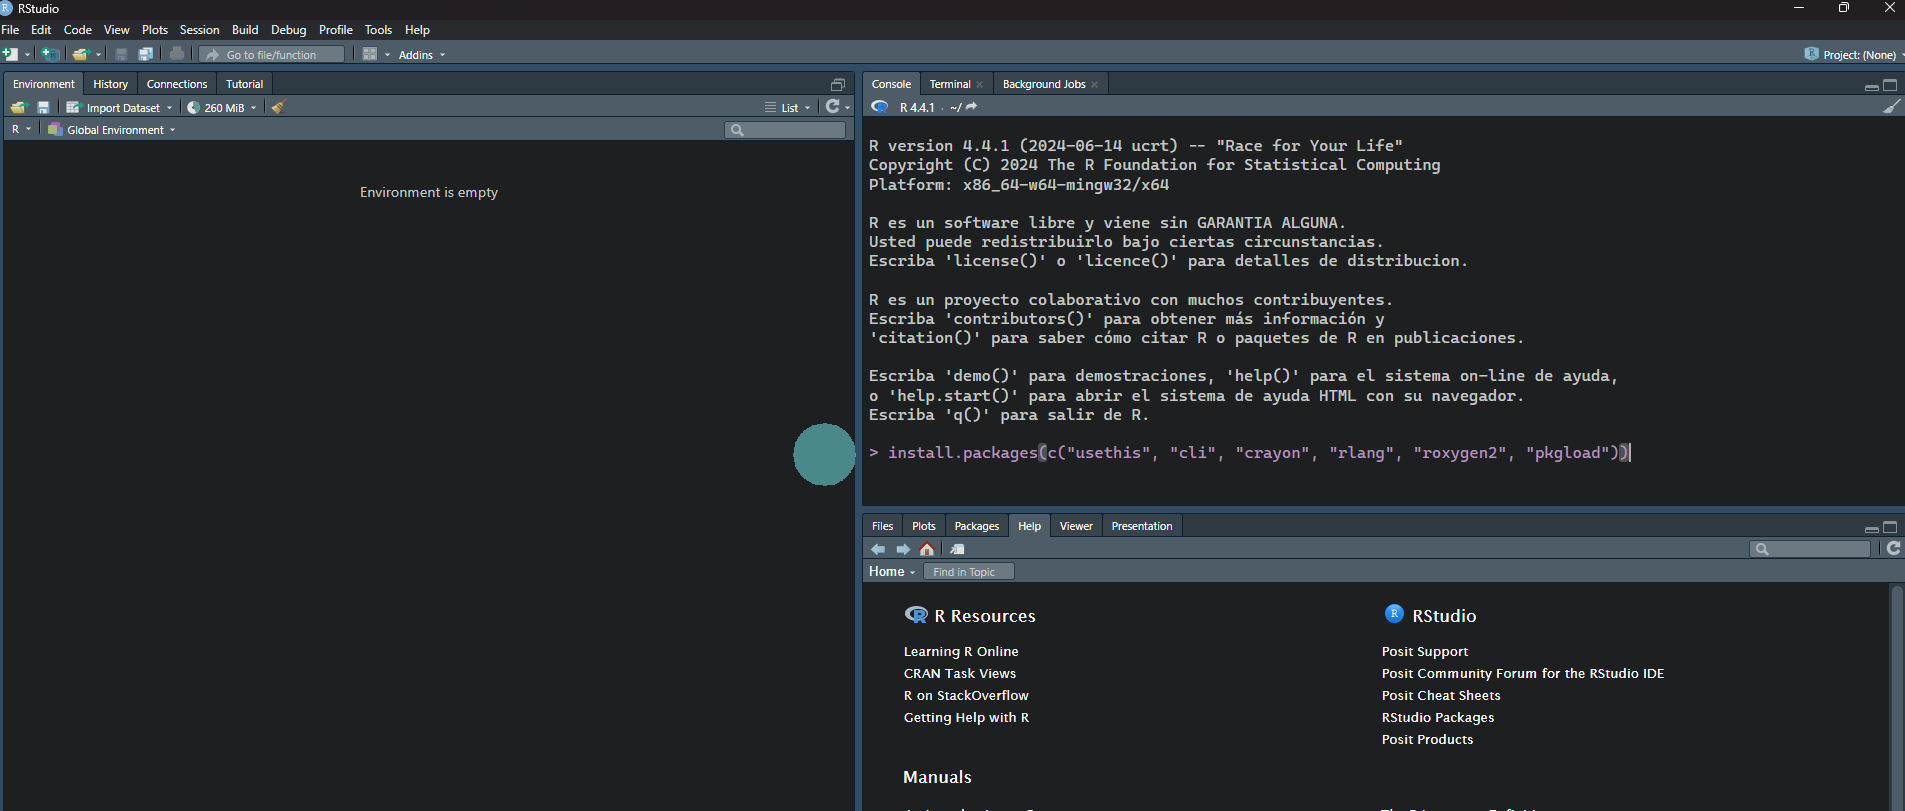The image size is (1905, 811).
Task: Click the Help pane home icon
Action: click(x=927, y=549)
